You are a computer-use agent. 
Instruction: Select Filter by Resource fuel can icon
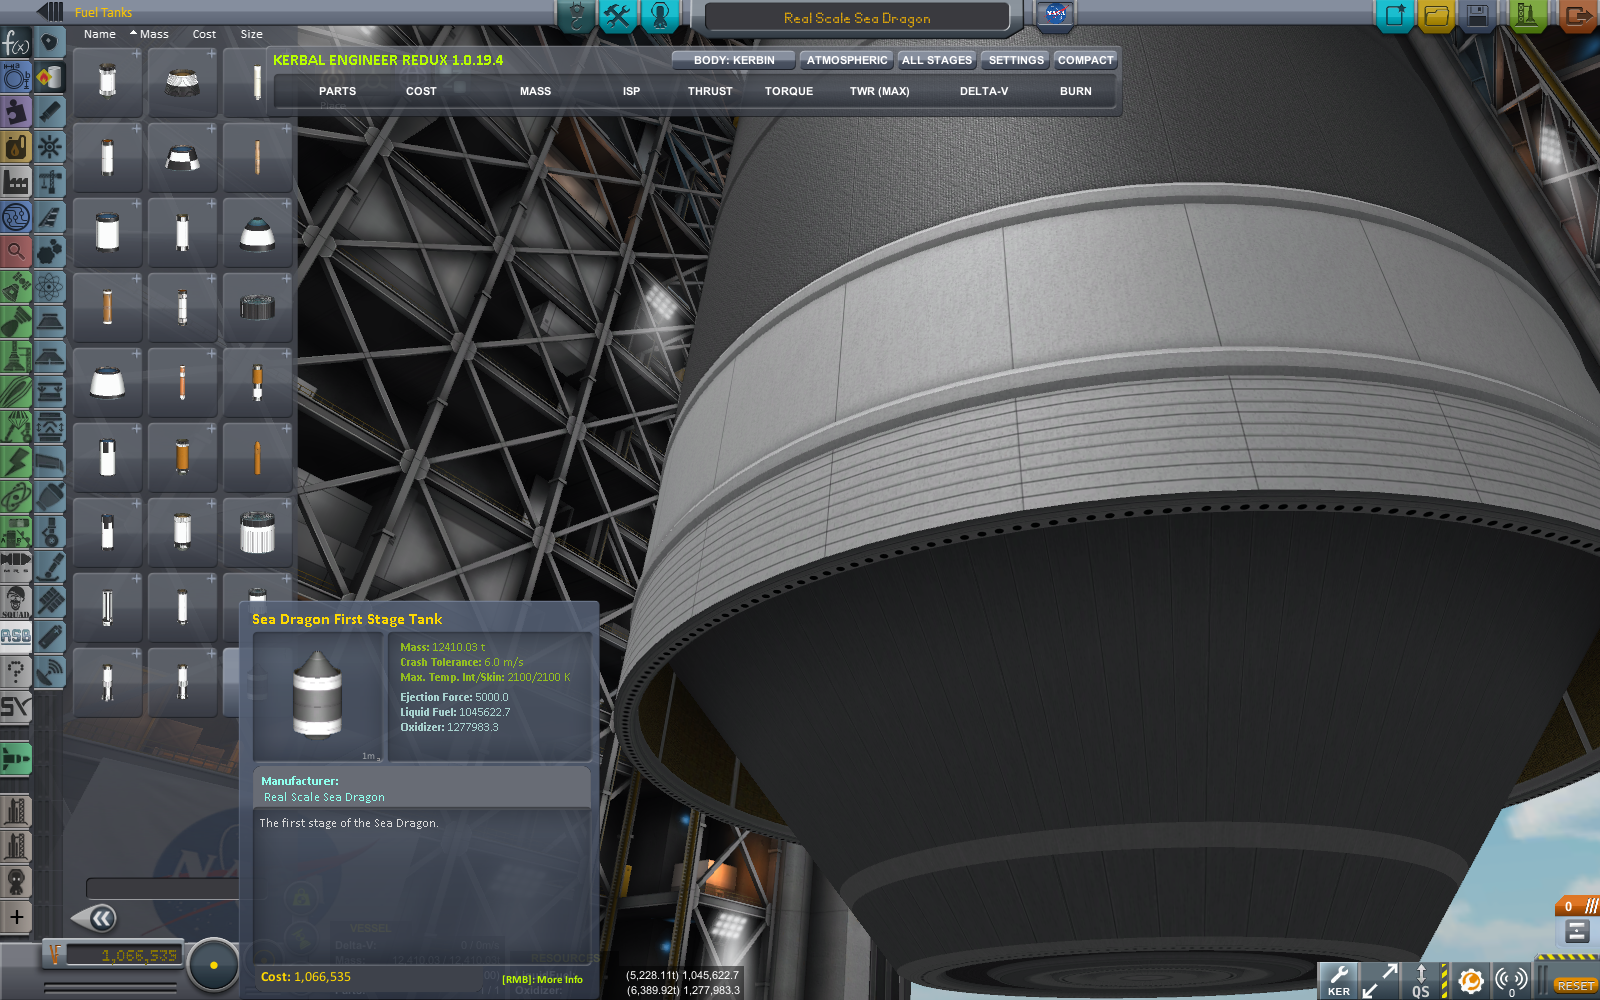point(16,147)
